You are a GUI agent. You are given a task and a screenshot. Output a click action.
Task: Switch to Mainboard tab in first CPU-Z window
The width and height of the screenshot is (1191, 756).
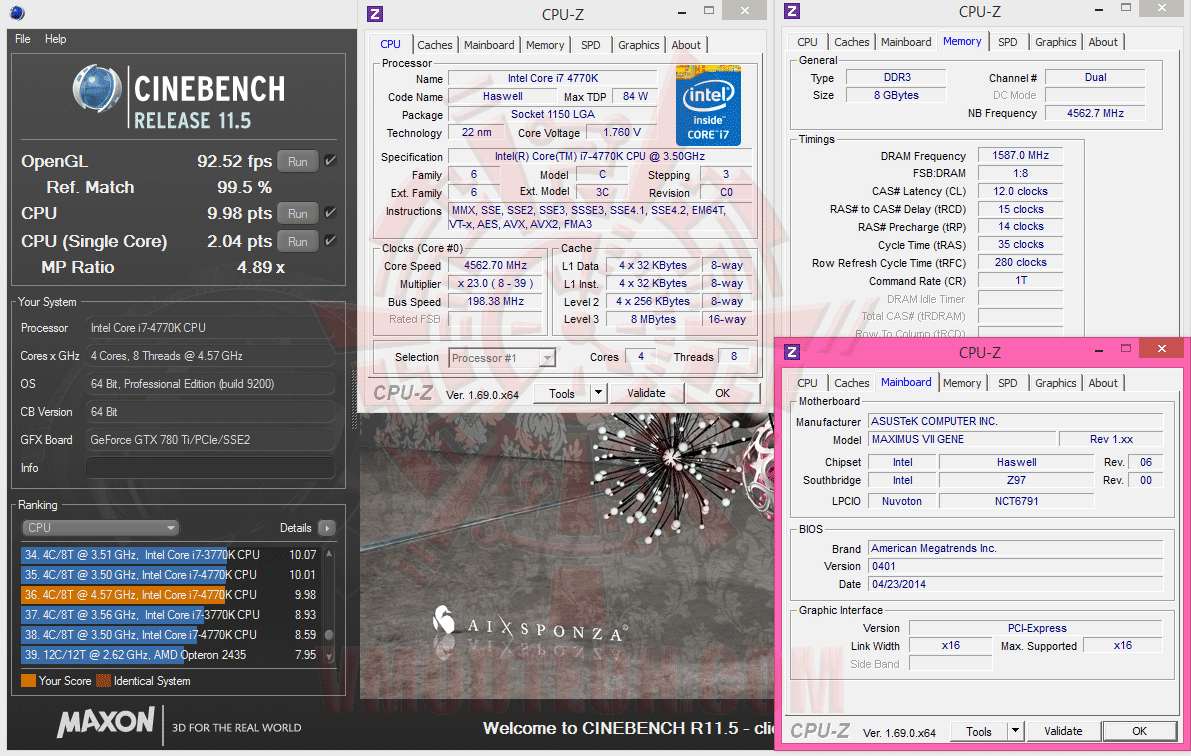(489, 45)
